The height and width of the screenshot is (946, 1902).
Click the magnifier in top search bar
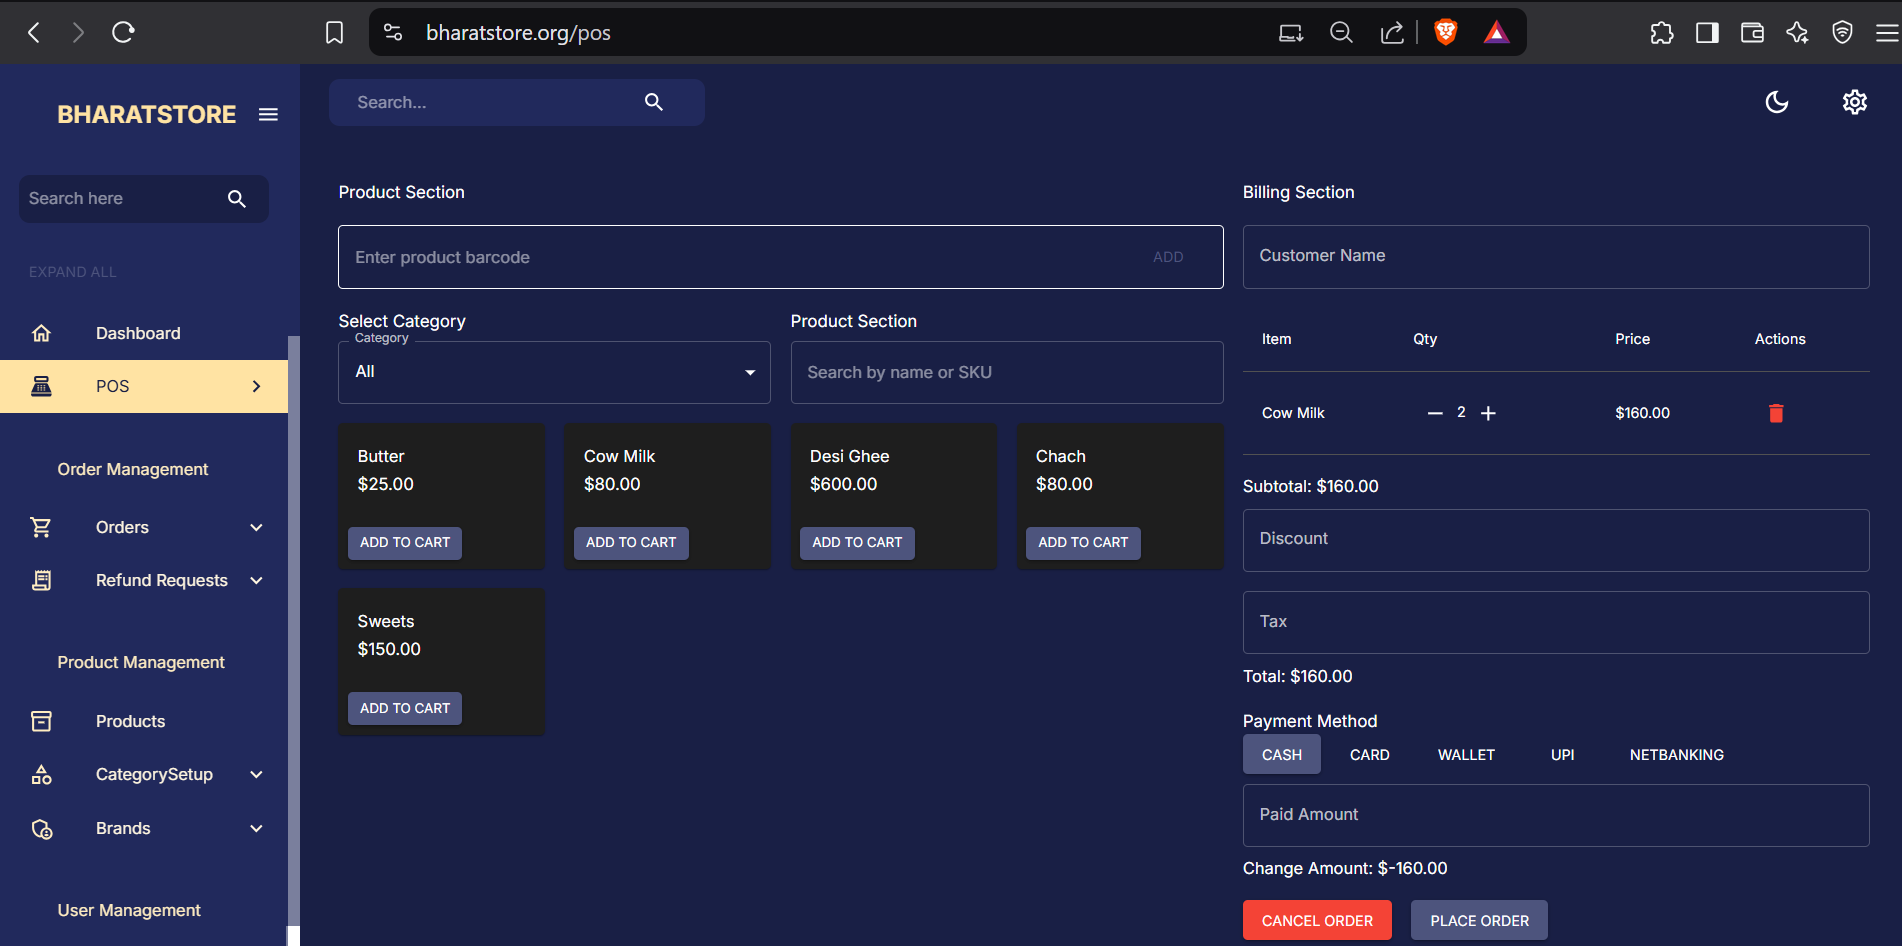(x=654, y=102)
